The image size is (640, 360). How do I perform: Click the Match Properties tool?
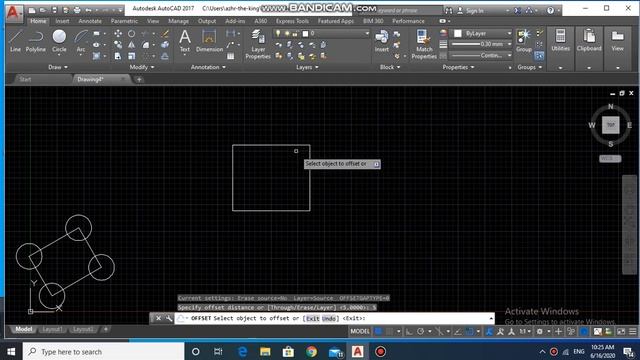[424, 44]
